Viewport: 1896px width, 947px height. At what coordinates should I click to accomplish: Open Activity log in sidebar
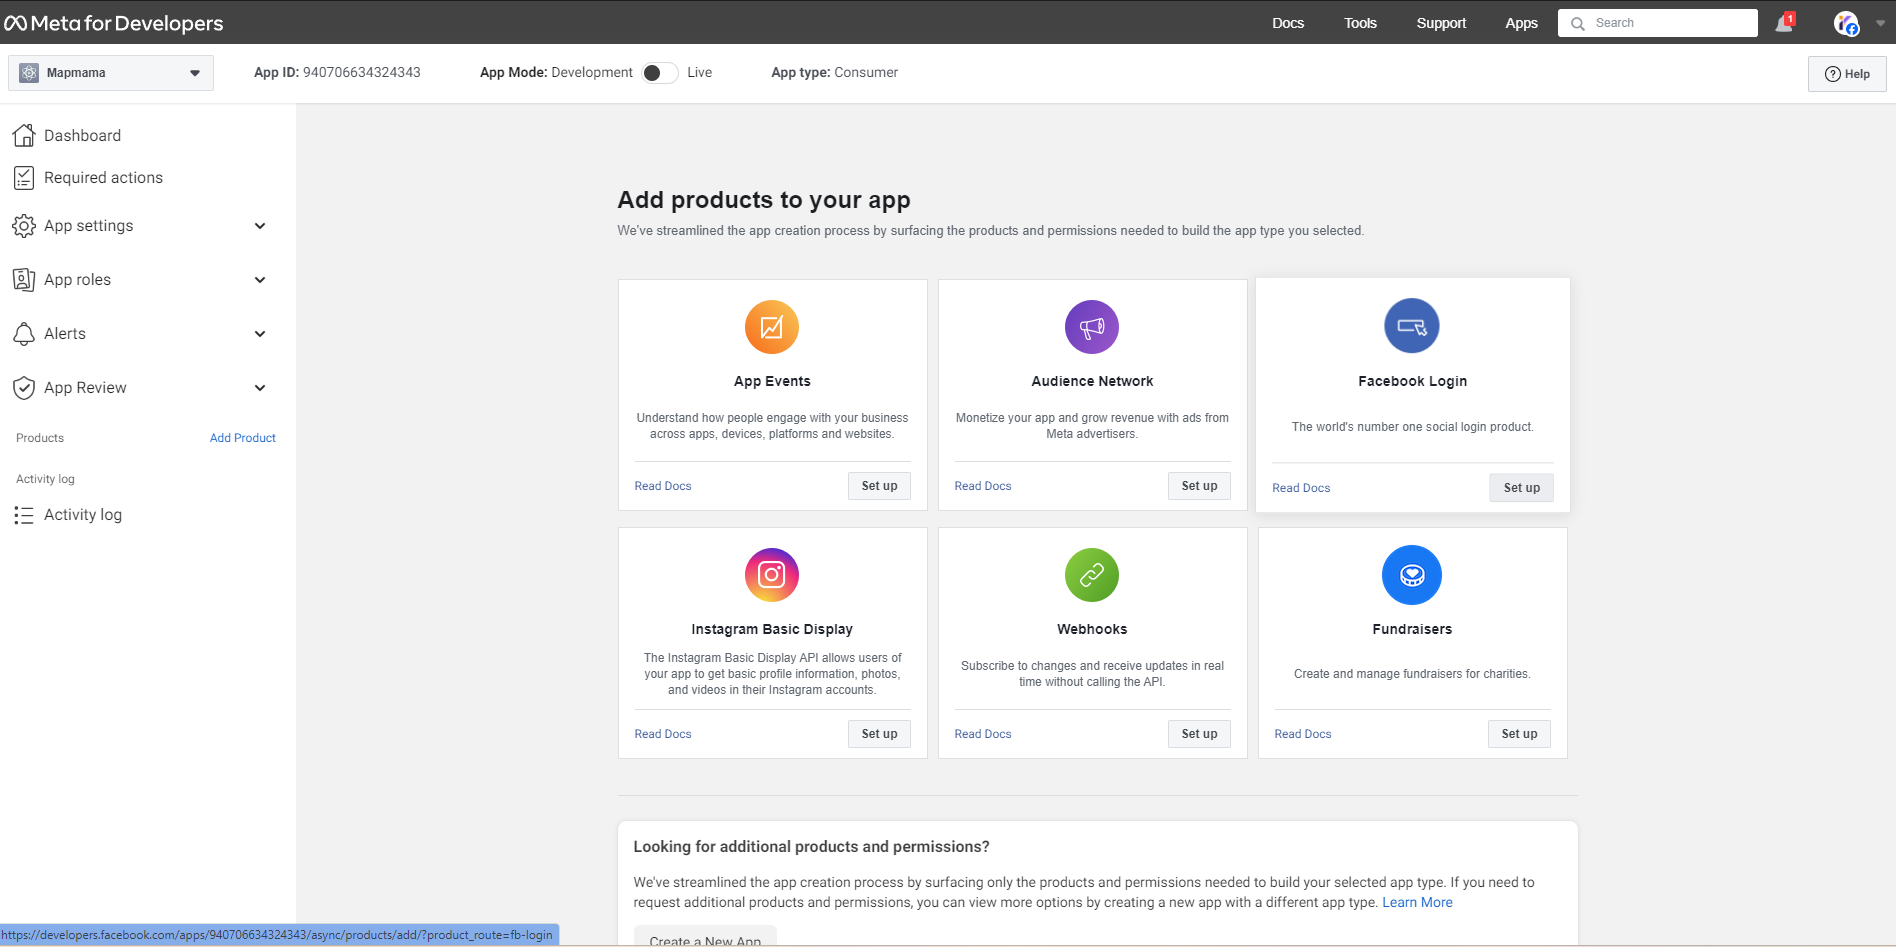pyautogui.click(x=83, y=515)
